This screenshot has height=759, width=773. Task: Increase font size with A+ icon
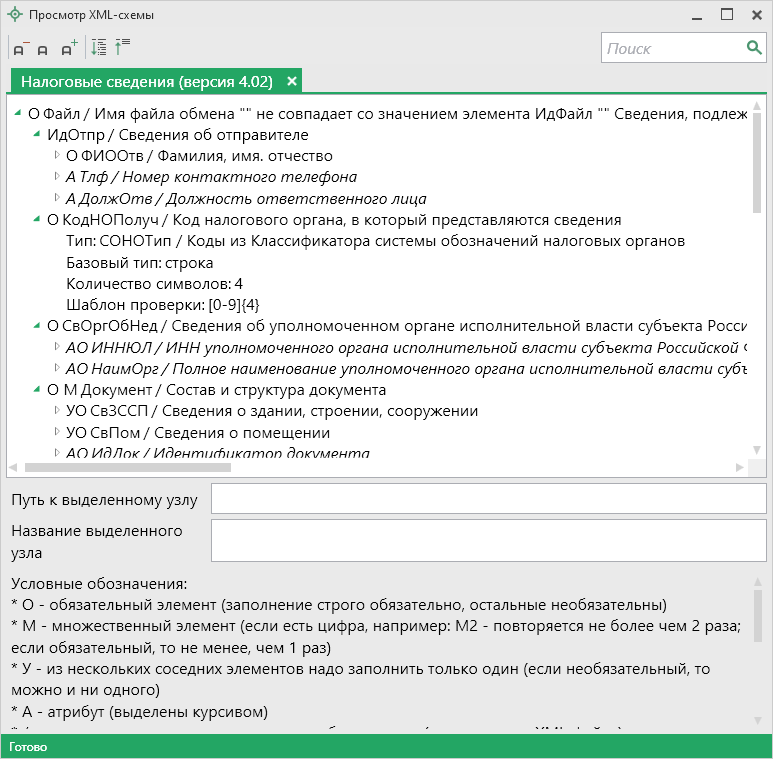(68, 48)
